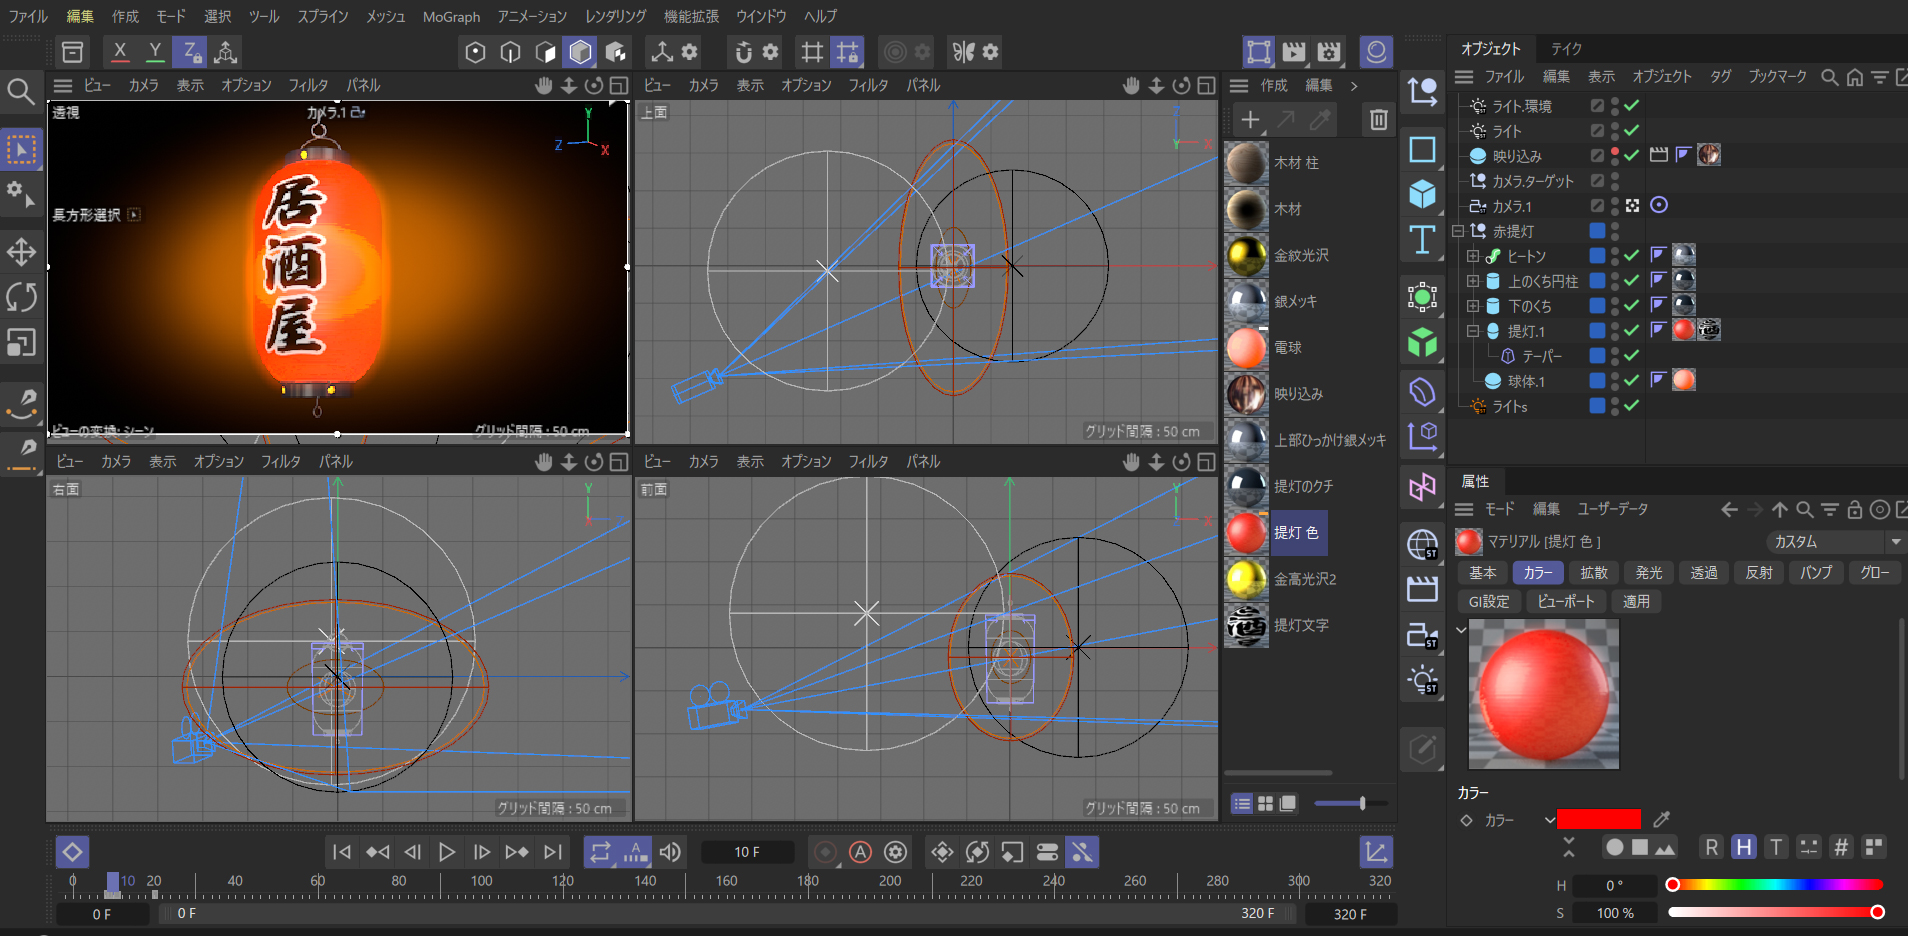1908x936 pixels.
Task: Select the Rotate tool in left toolbar
Action: (x=21, y=297)
